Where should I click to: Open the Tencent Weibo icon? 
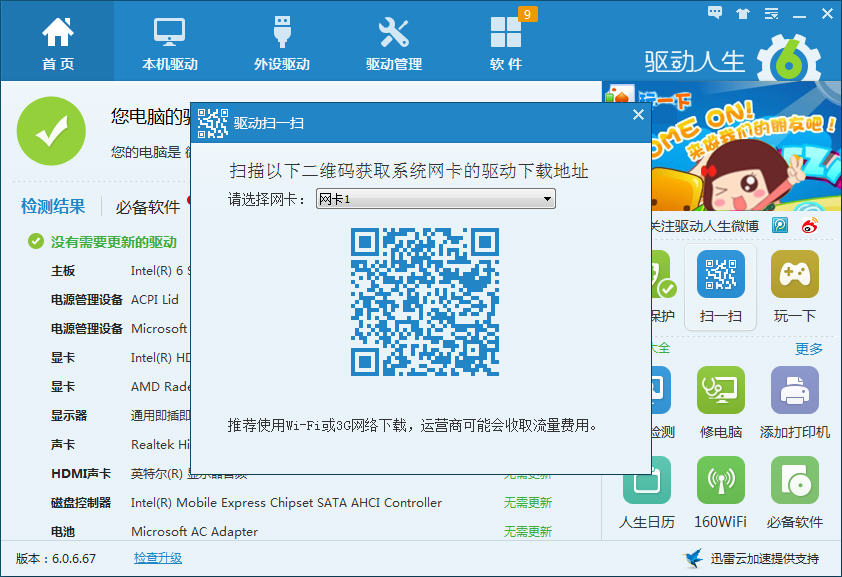click(780, 225)
